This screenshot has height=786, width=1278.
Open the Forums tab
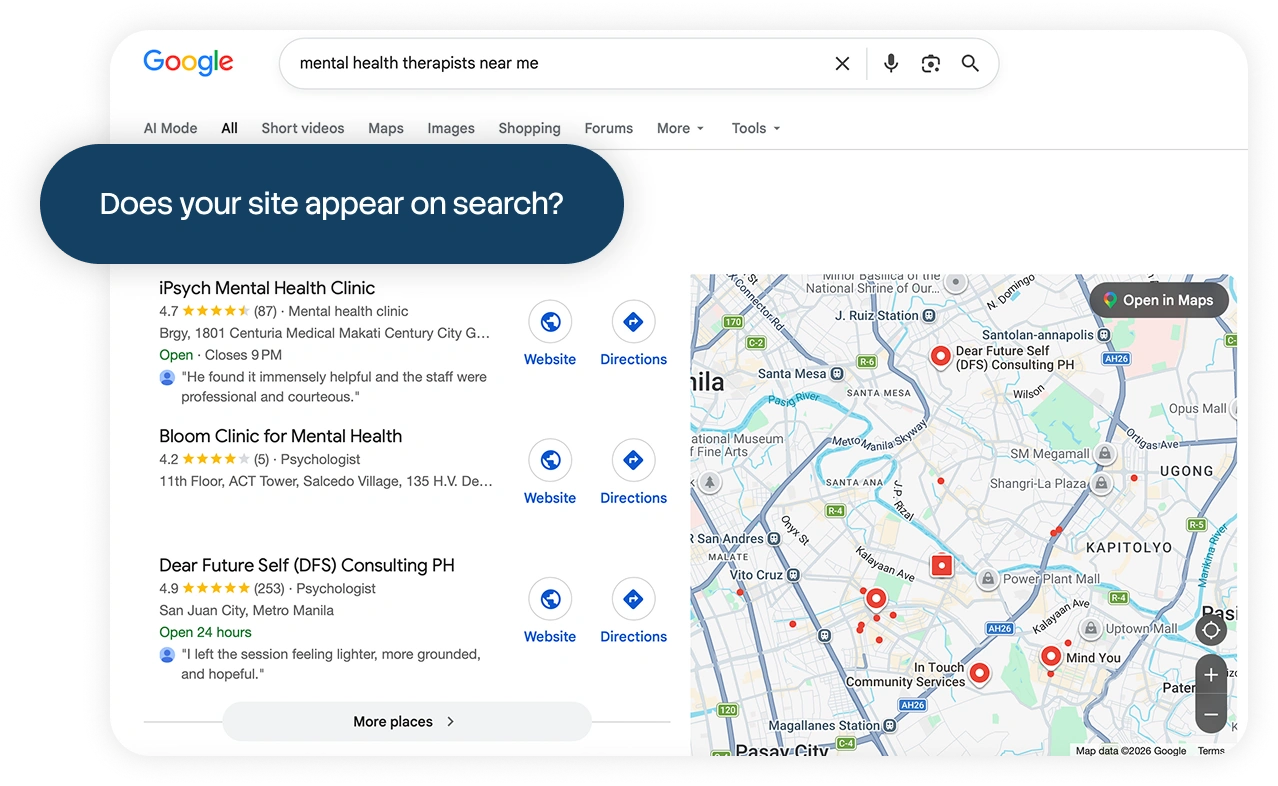point(609,128)
